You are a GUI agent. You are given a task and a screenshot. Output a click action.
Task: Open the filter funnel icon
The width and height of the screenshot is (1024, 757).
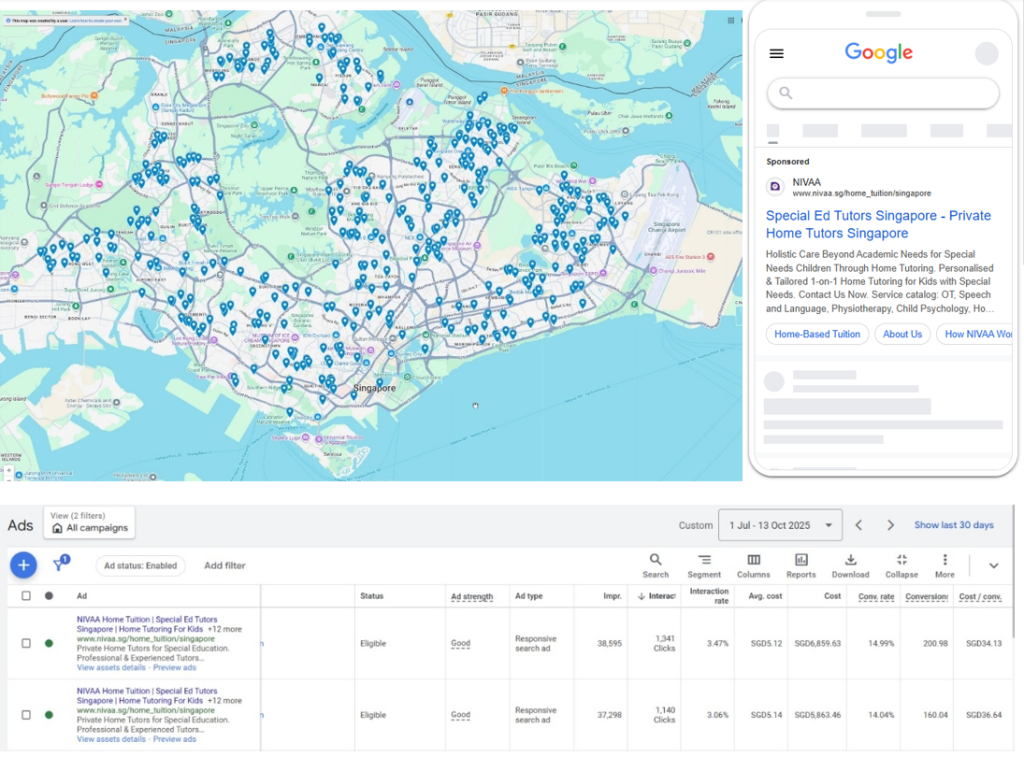(59, 565)
